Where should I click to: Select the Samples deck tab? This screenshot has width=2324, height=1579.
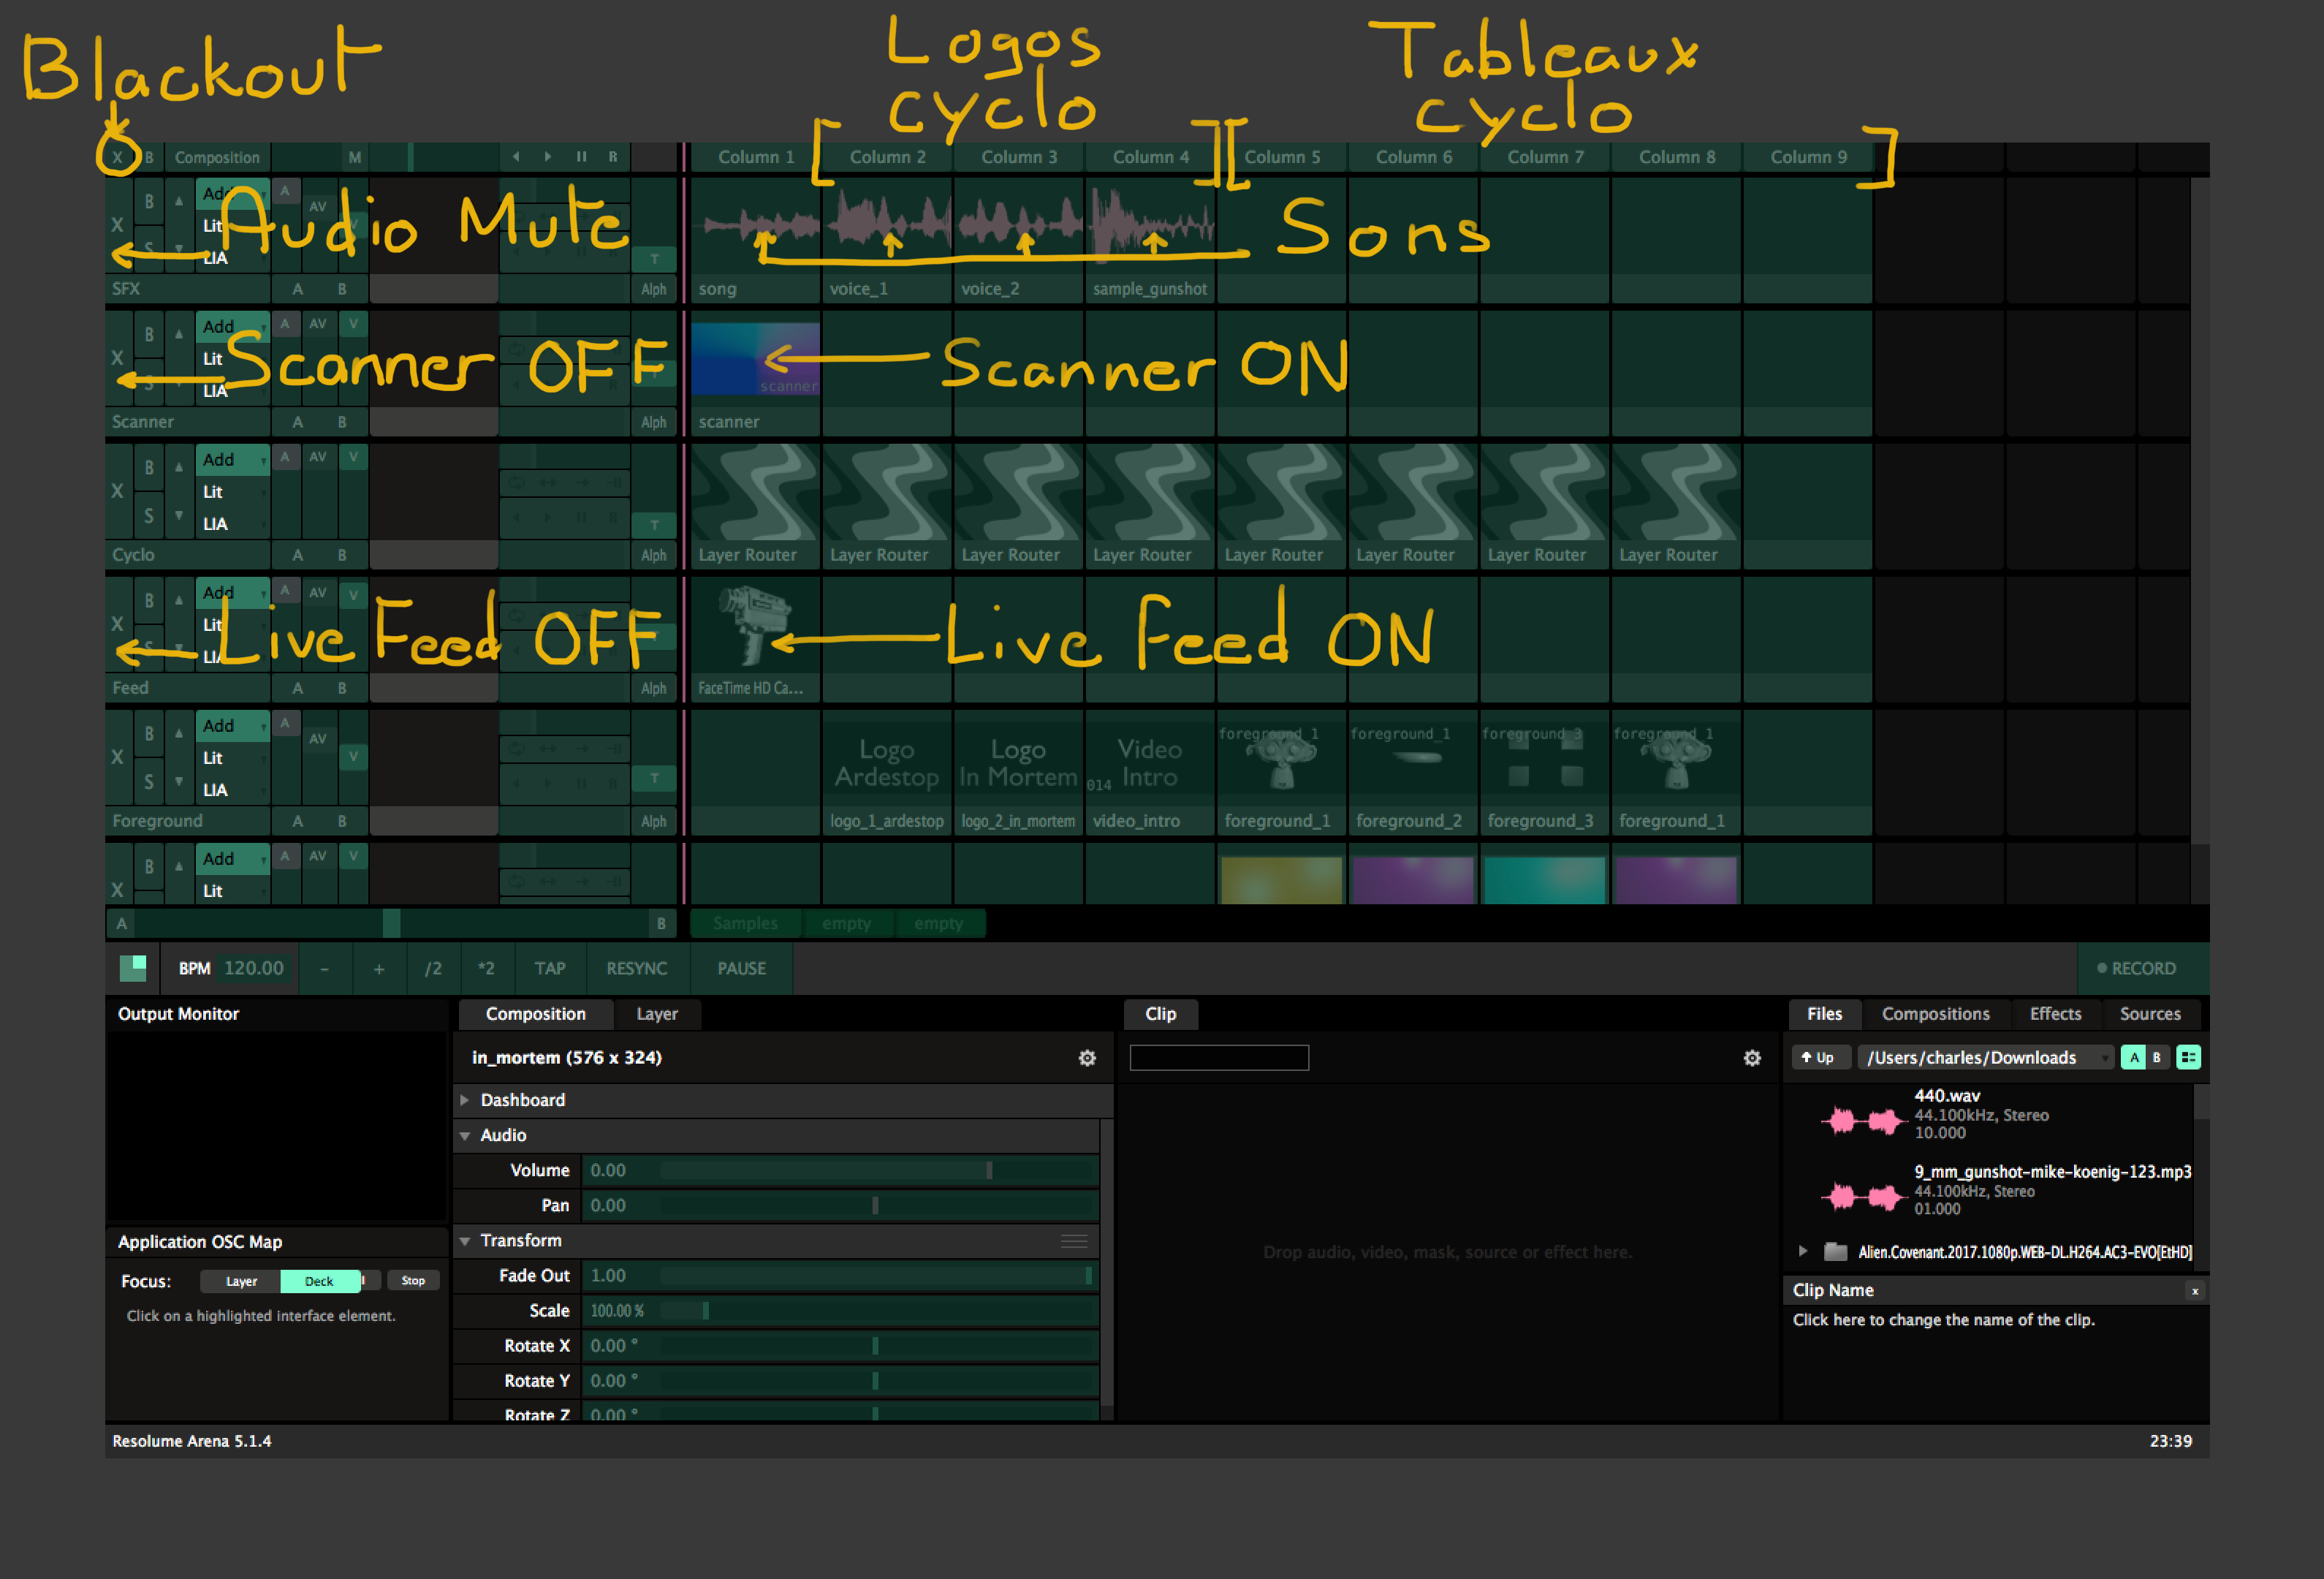pos(745,923)
